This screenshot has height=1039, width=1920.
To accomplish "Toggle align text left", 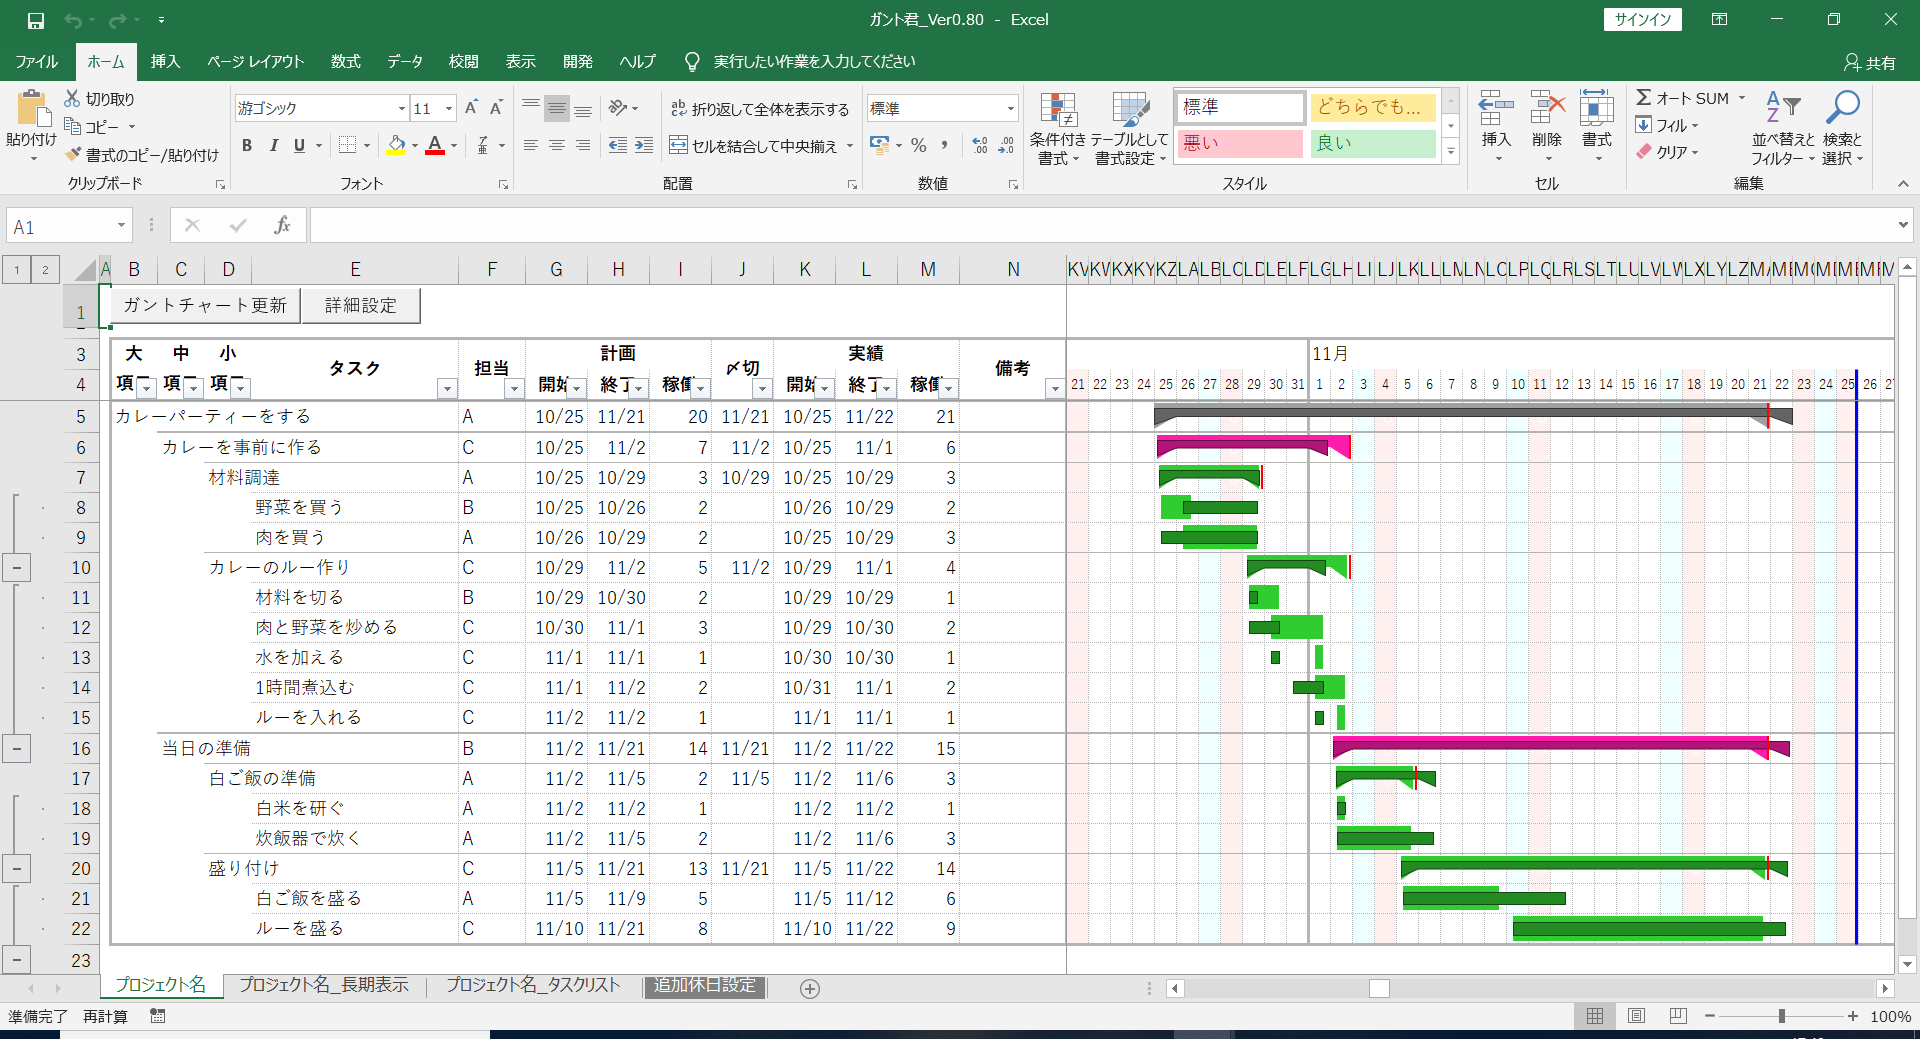I will click(x=531, y=146).
